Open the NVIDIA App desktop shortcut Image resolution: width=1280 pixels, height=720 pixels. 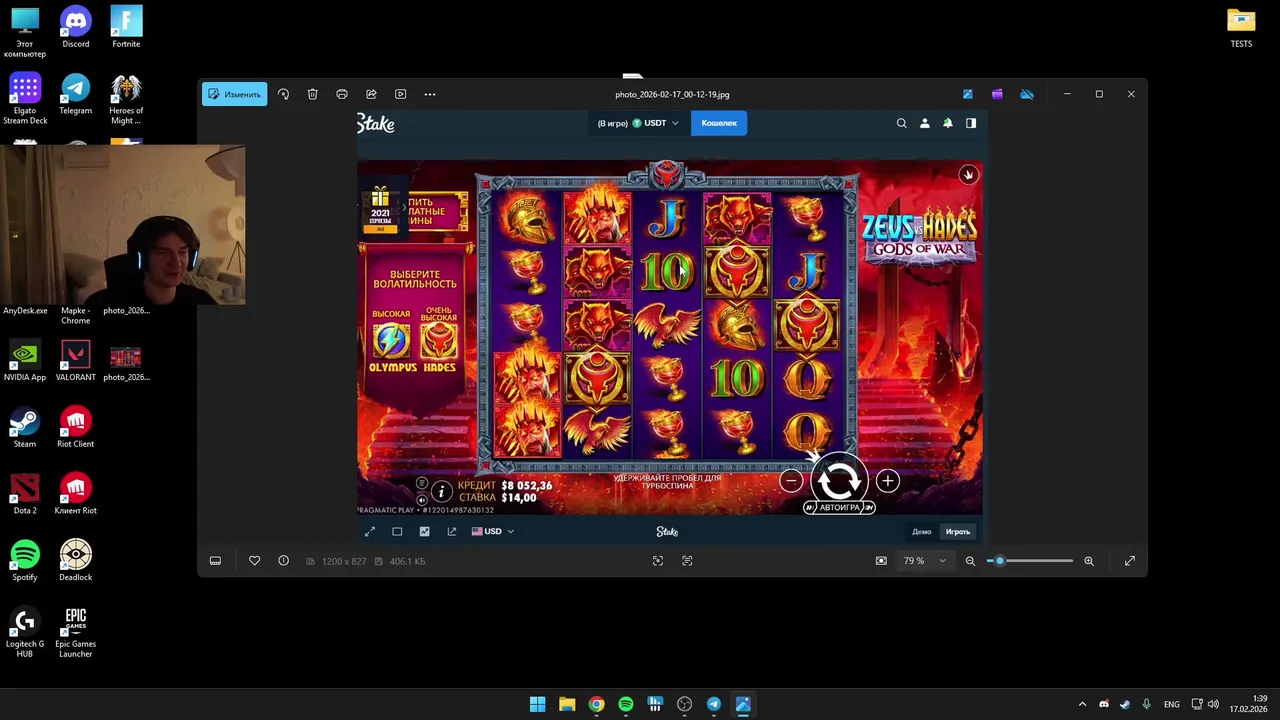pyautogui.click(x=25, y=361)
